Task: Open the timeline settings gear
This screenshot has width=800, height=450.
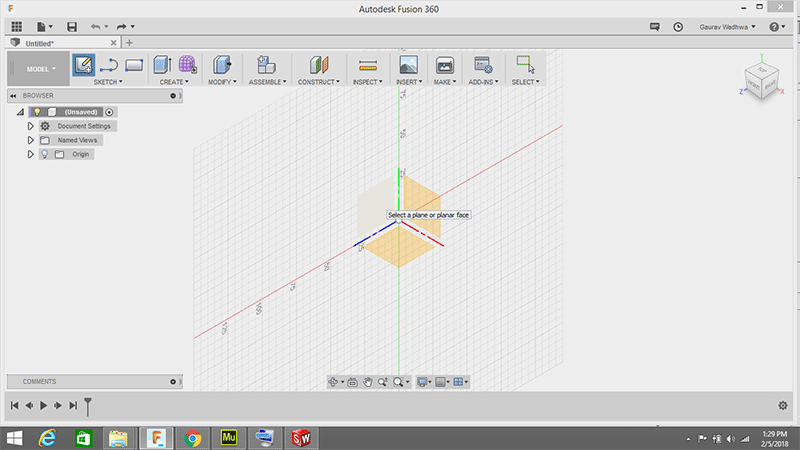Action: pos(783,406)
